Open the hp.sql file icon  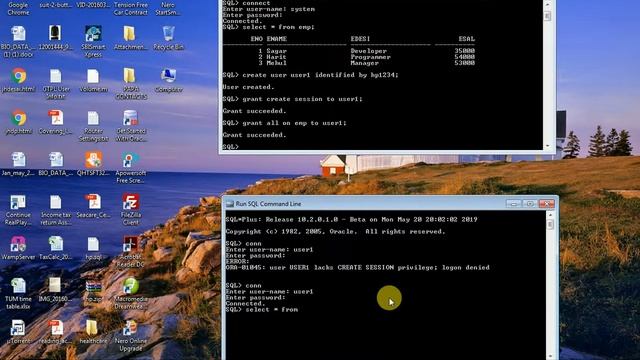click(93, 244)
